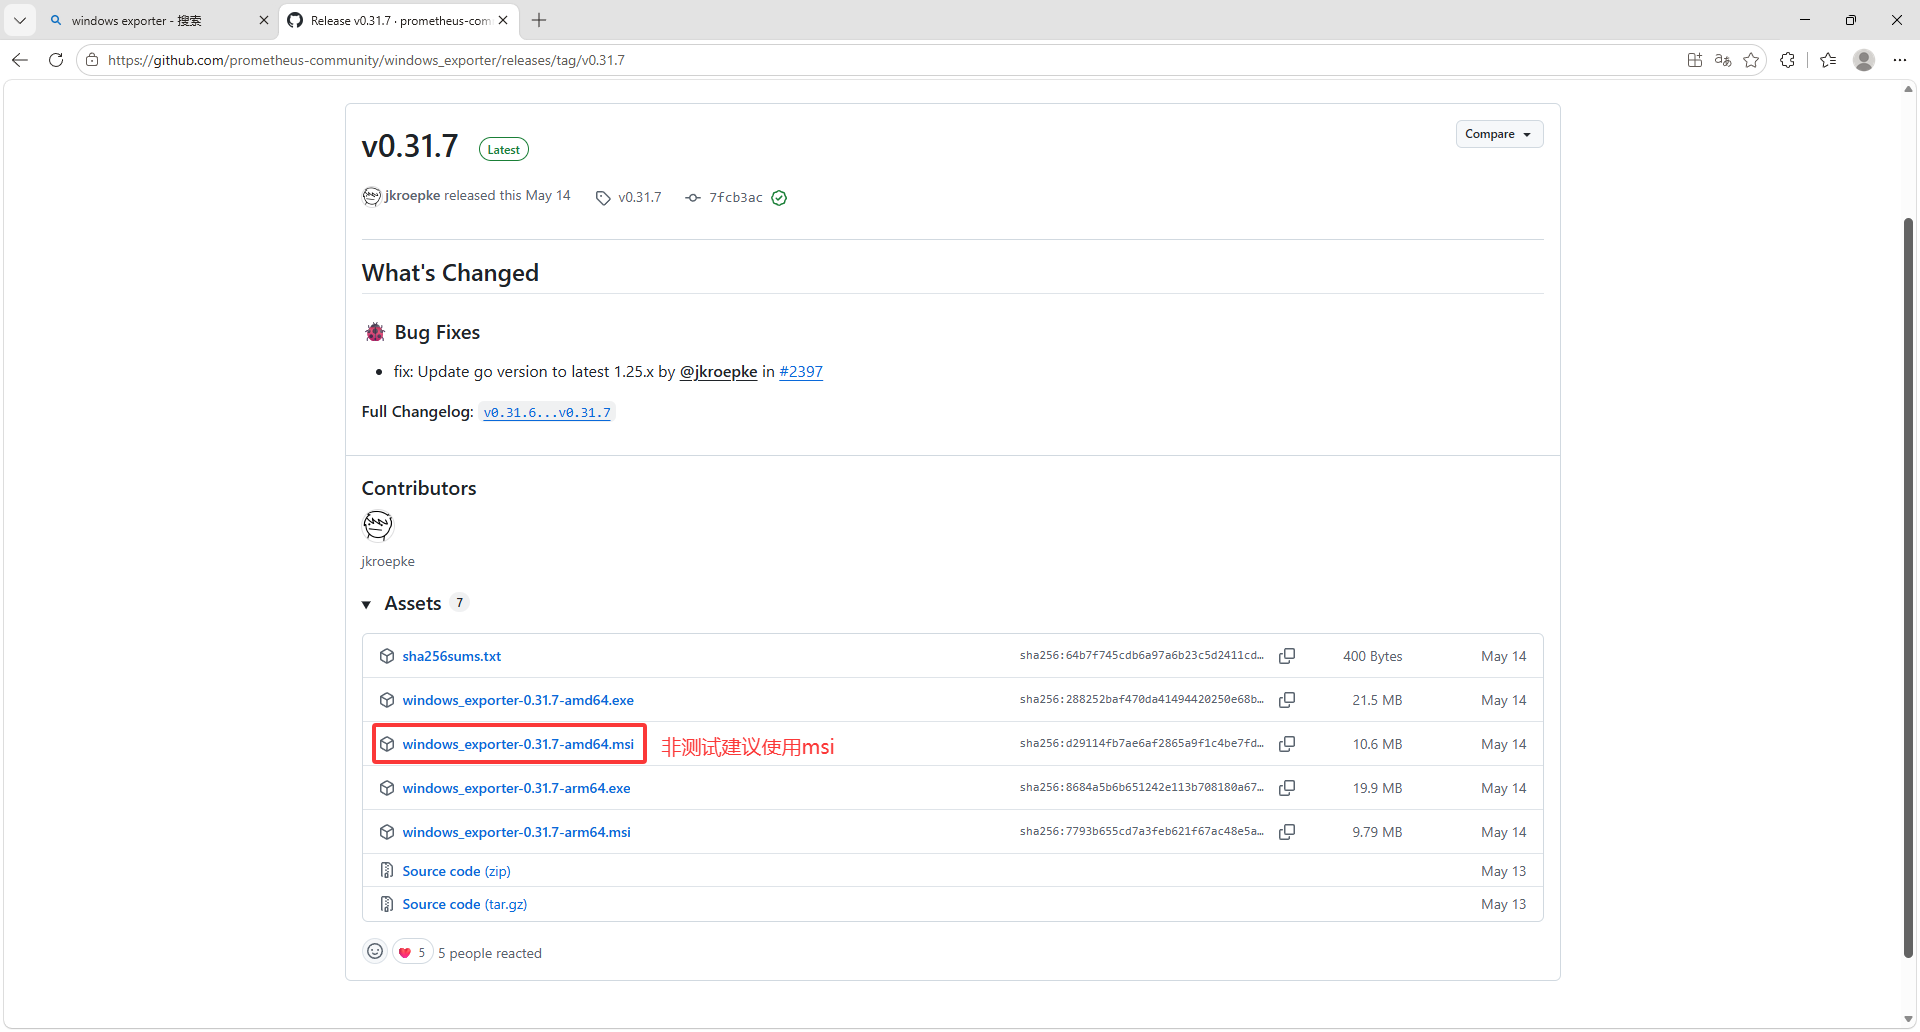Download Source code (zip)
This screenshot has width=1920, height=1032.
click(456, 871)
